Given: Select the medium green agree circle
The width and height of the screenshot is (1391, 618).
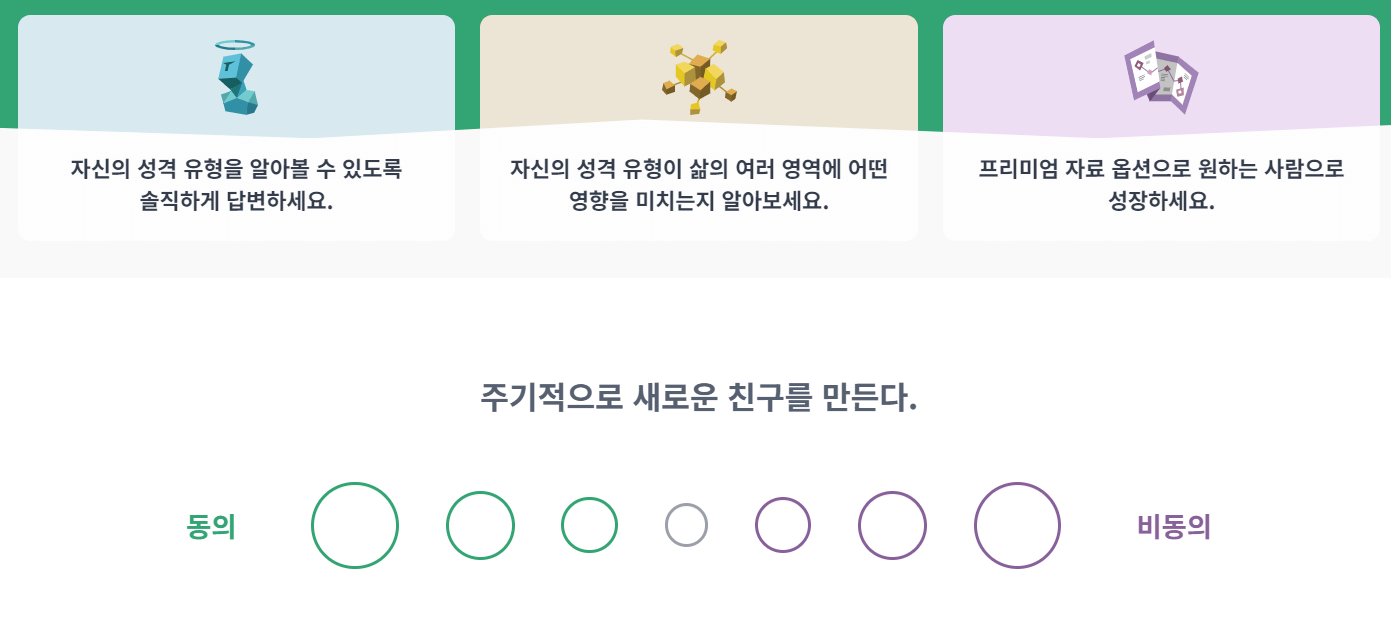Looking at the screenshot, I should [480, 524].
